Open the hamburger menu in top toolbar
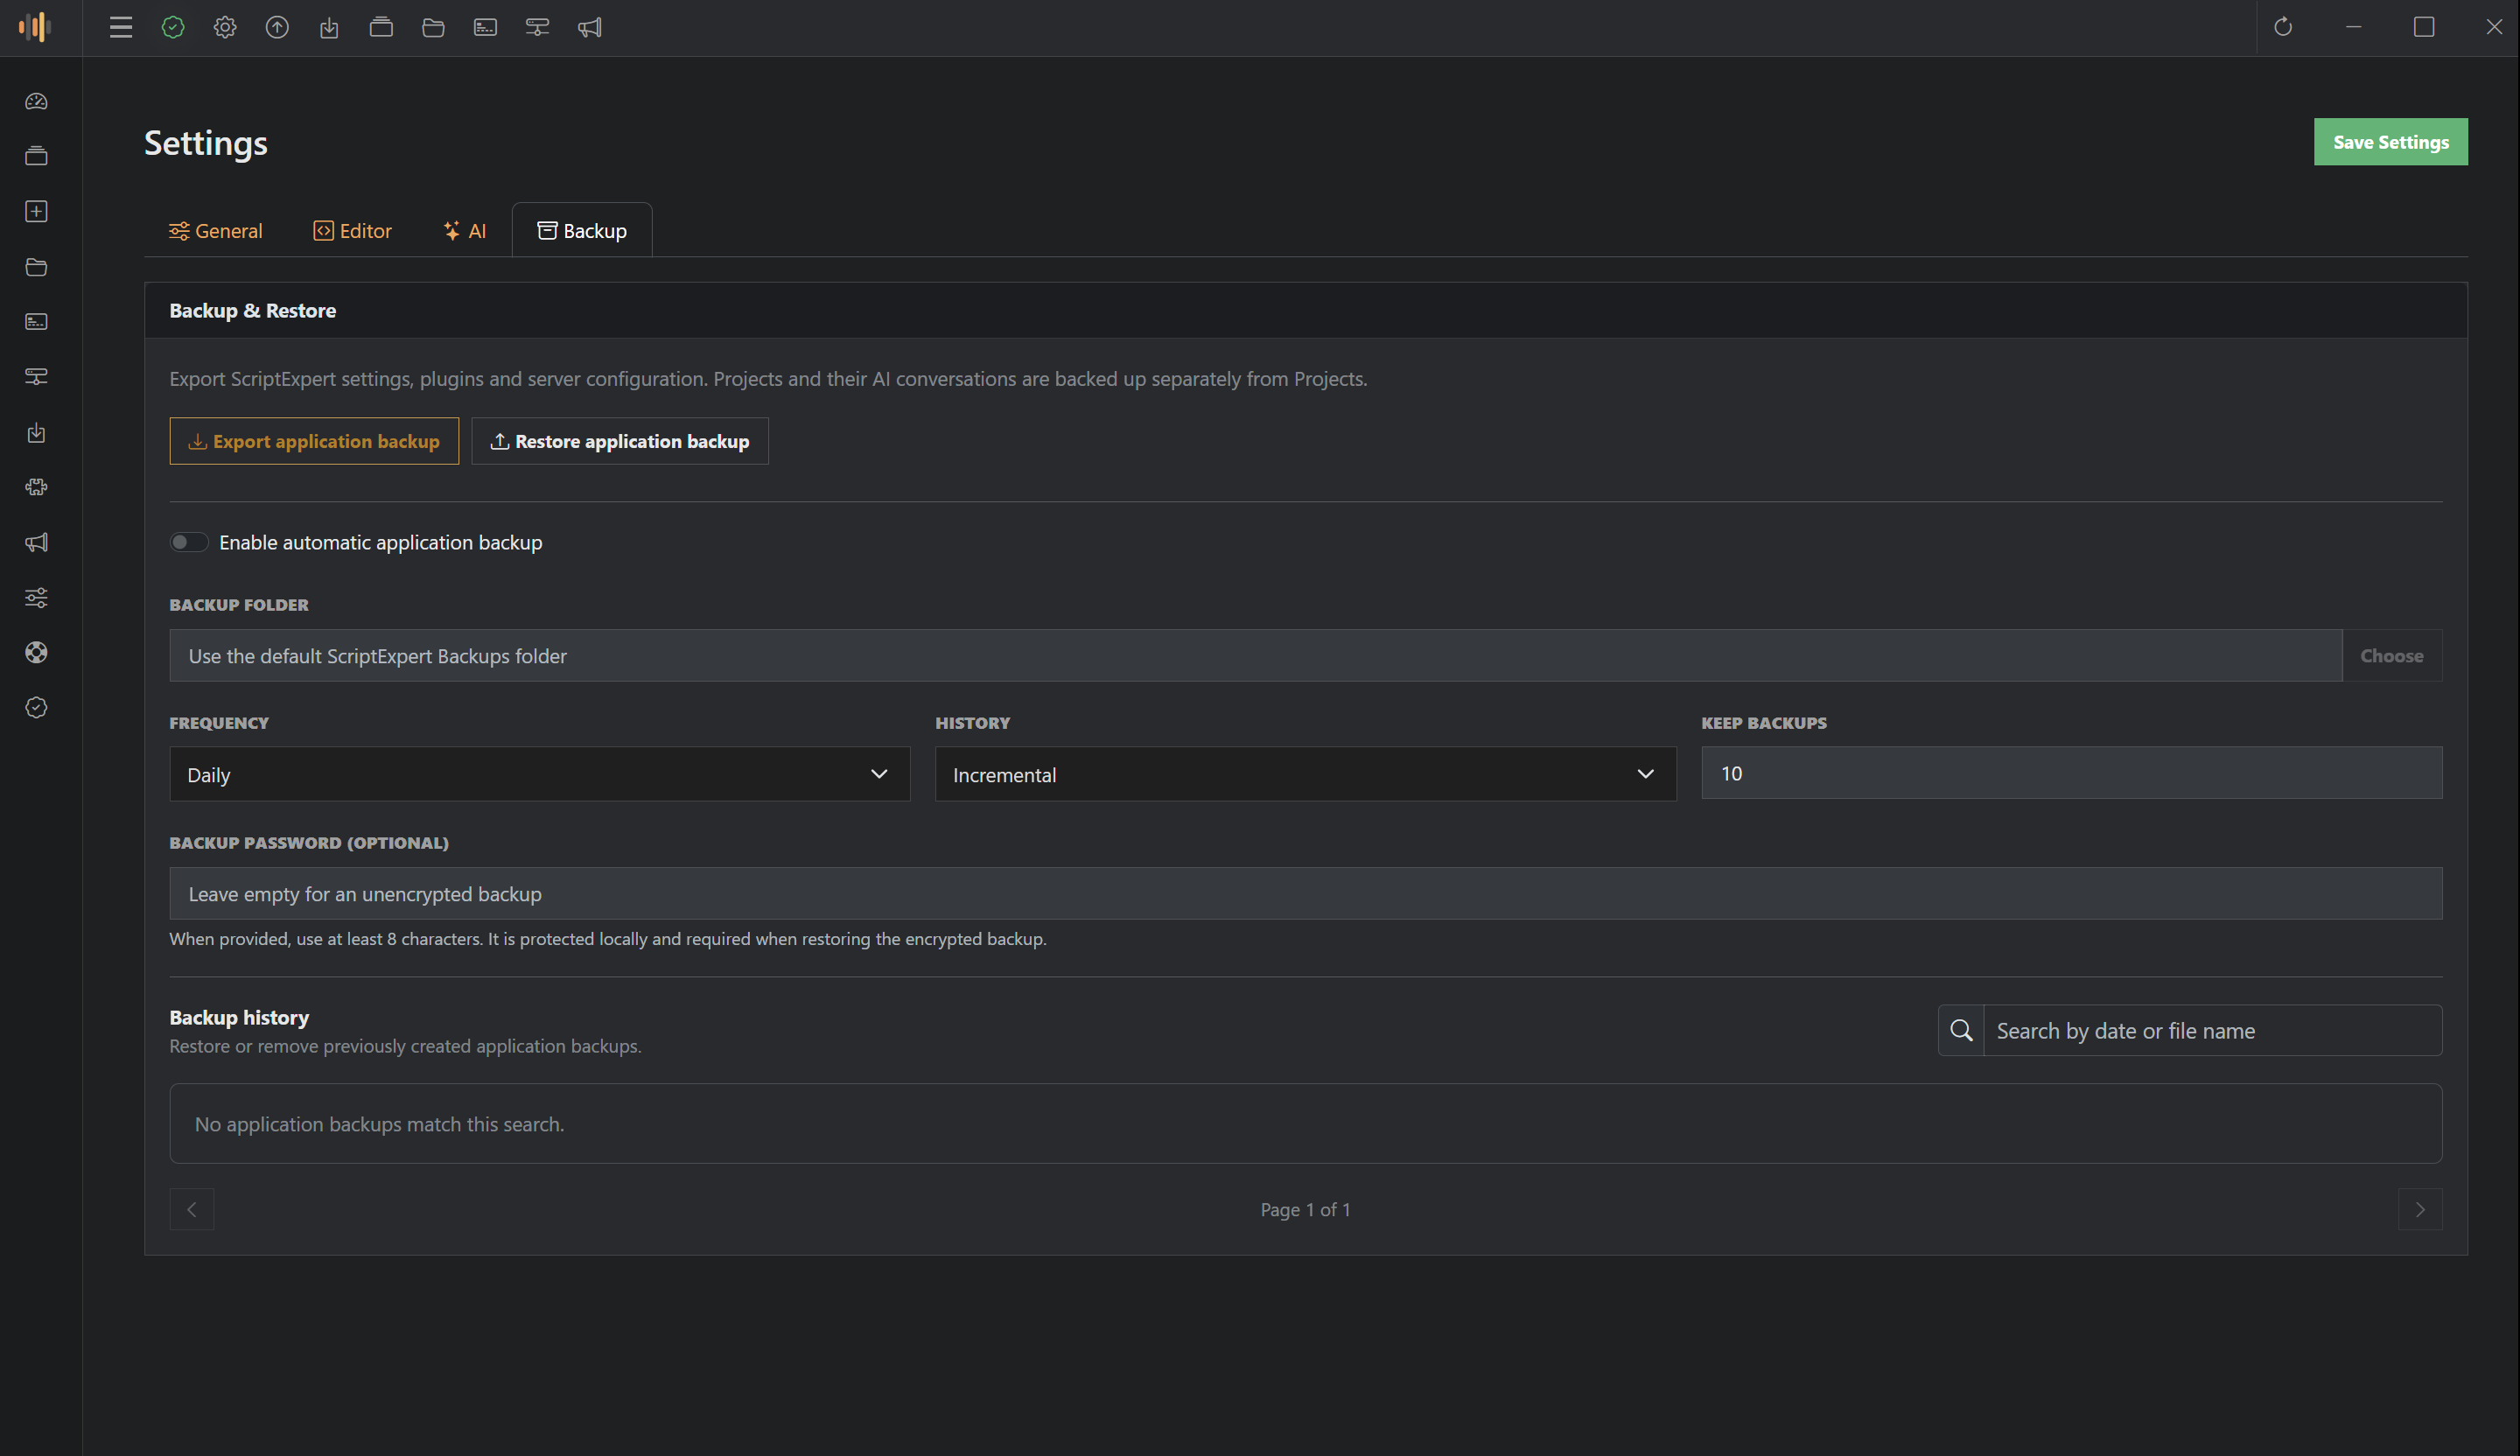Viewport: 2520px width, 1456px height. tap(121, 27)
